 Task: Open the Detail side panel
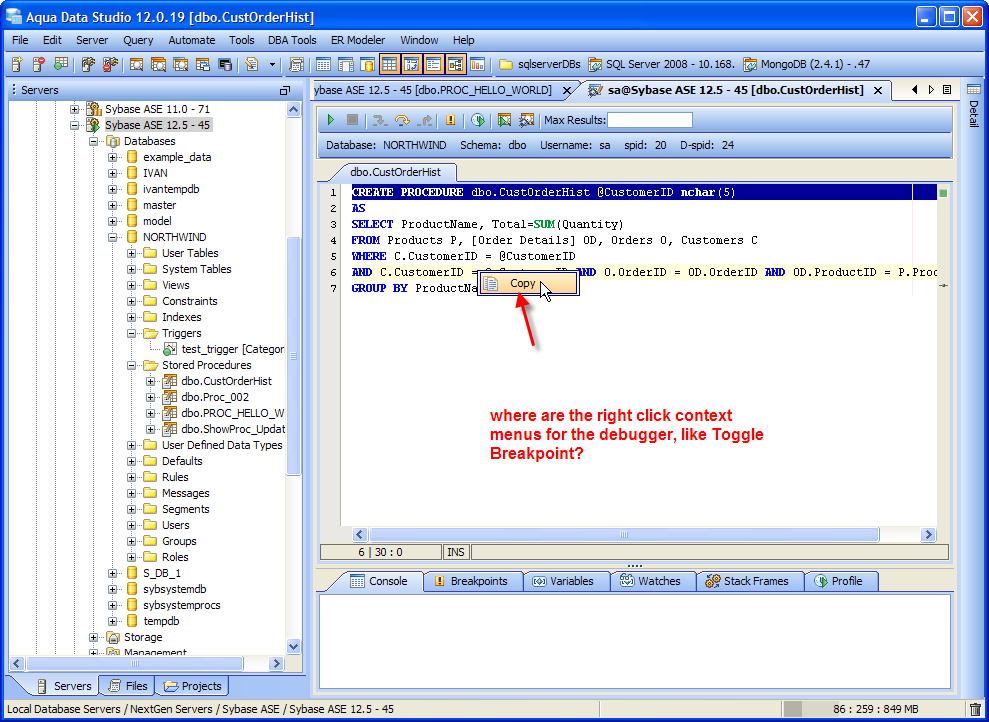pos(973,105)
